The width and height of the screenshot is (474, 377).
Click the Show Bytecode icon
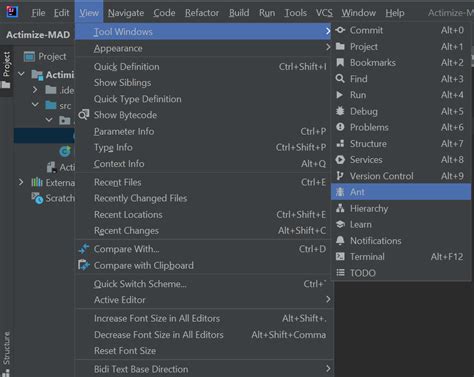(84, 115)
